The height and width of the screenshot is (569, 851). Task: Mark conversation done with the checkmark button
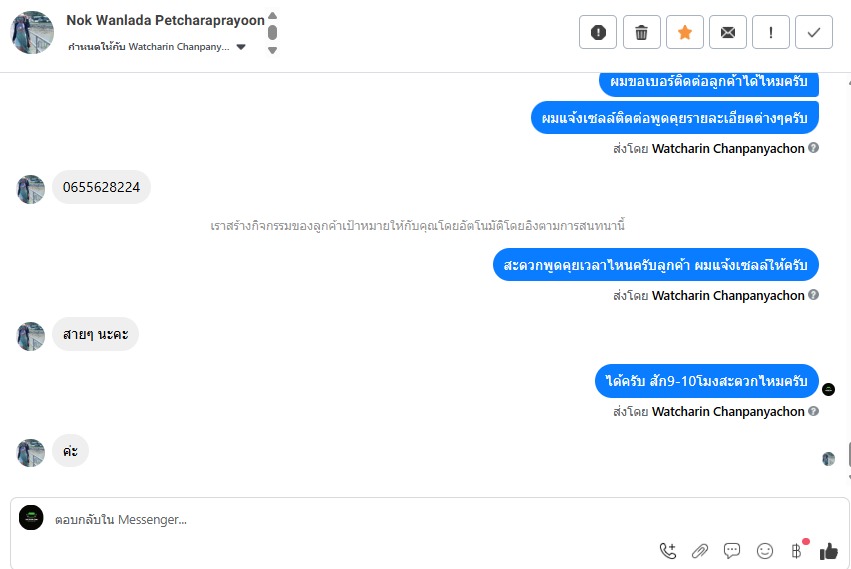814,33
